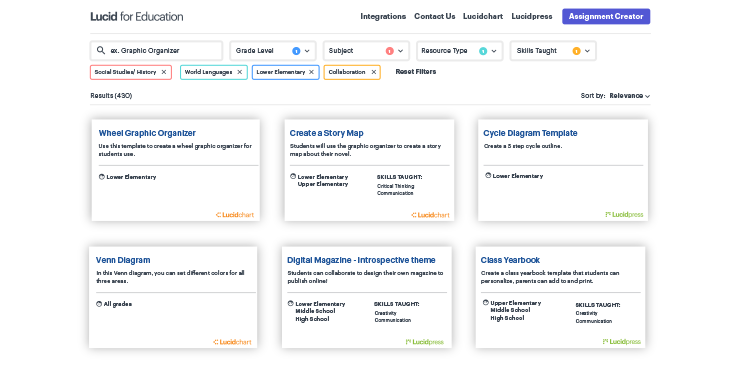
Task: Click Upper Elementary on Class Yearbook card
Action: (x=516, y=303)
